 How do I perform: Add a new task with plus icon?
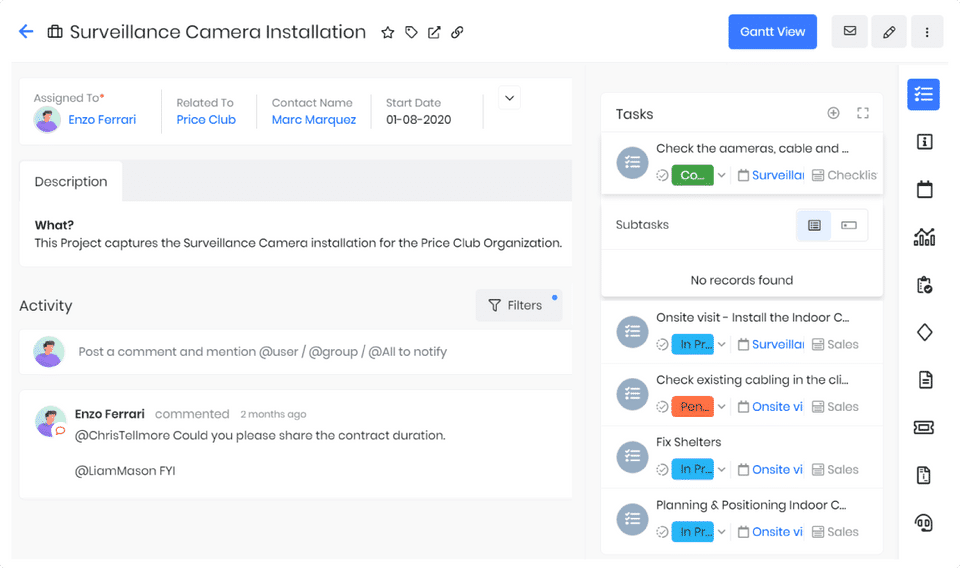pos(833,114)
